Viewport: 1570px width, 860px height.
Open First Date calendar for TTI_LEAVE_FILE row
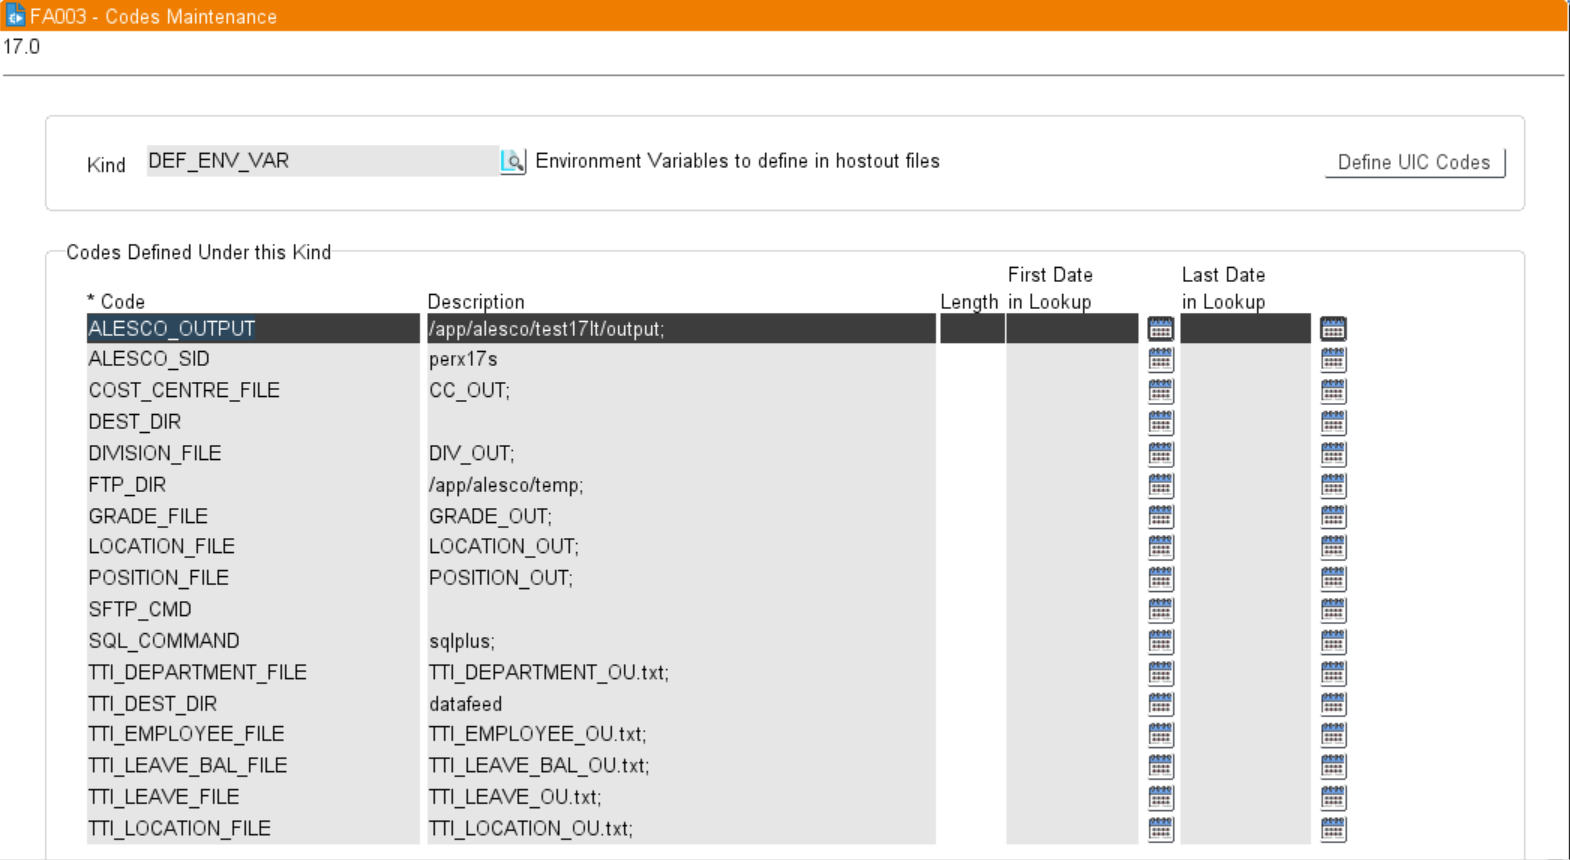click(x=1160, y=798)
